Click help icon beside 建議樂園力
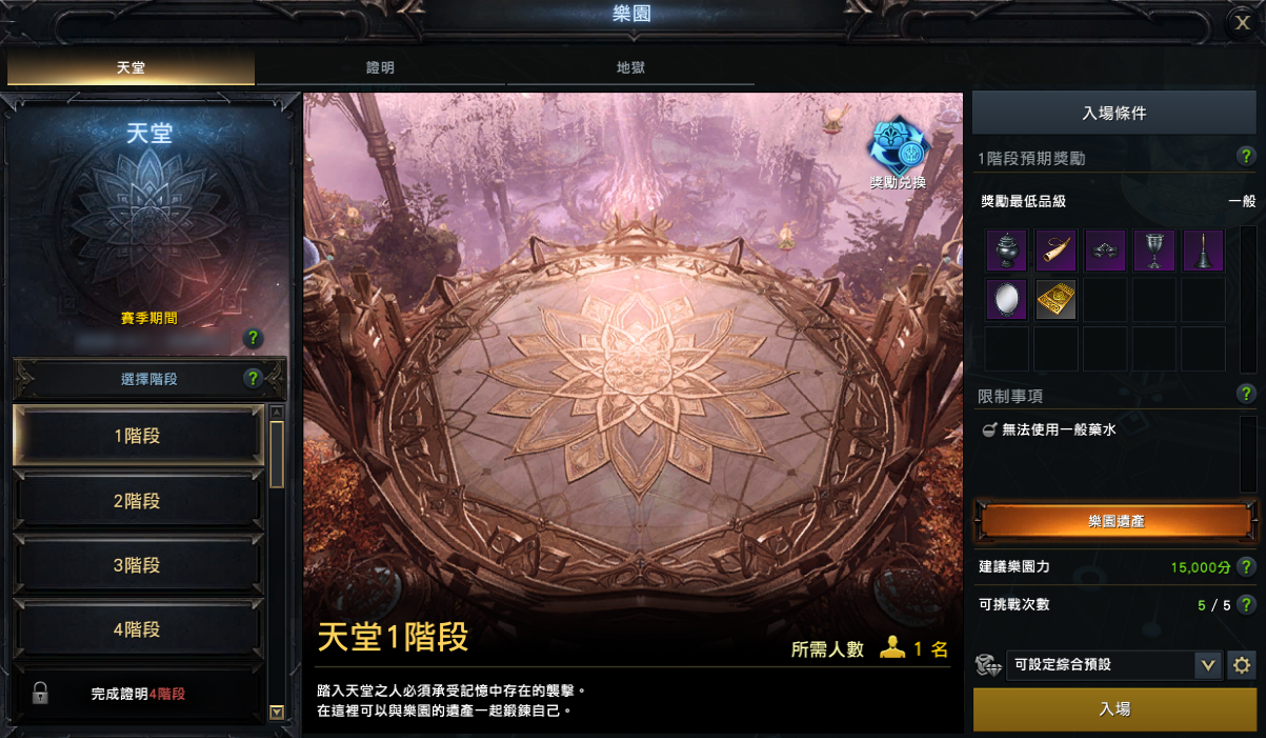This screenshot has height=738, width=1266. point(1246,567)
